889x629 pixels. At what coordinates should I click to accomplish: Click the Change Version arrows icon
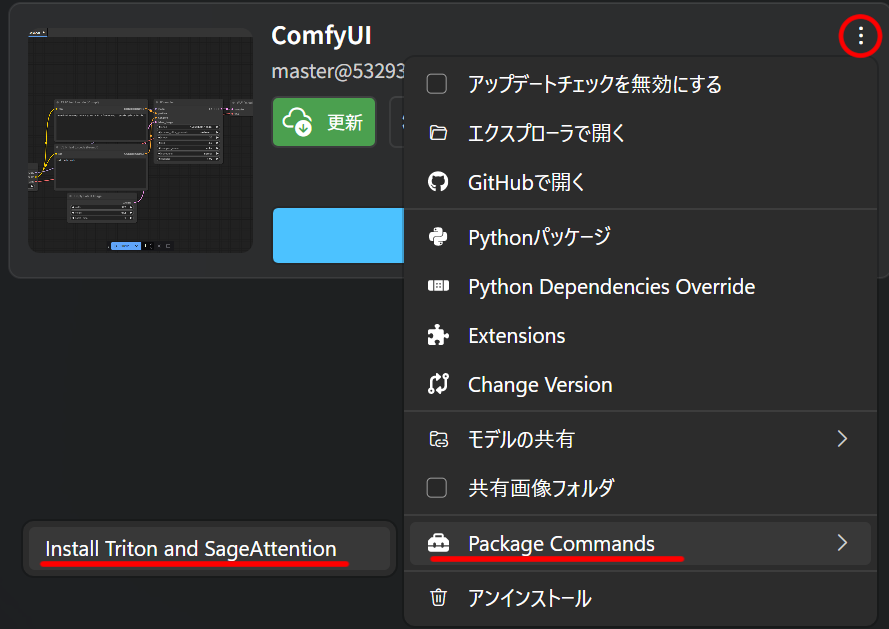point(438,385)
